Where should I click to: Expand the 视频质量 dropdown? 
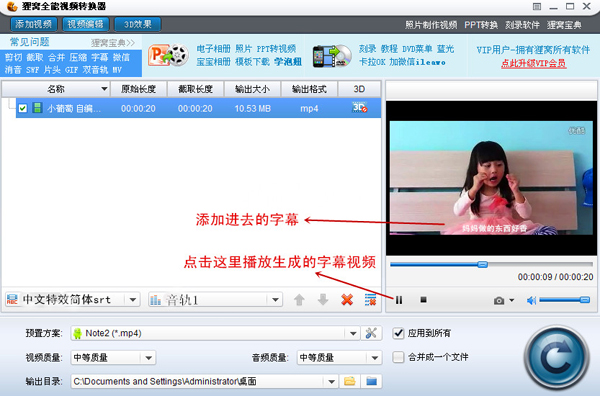148,358
